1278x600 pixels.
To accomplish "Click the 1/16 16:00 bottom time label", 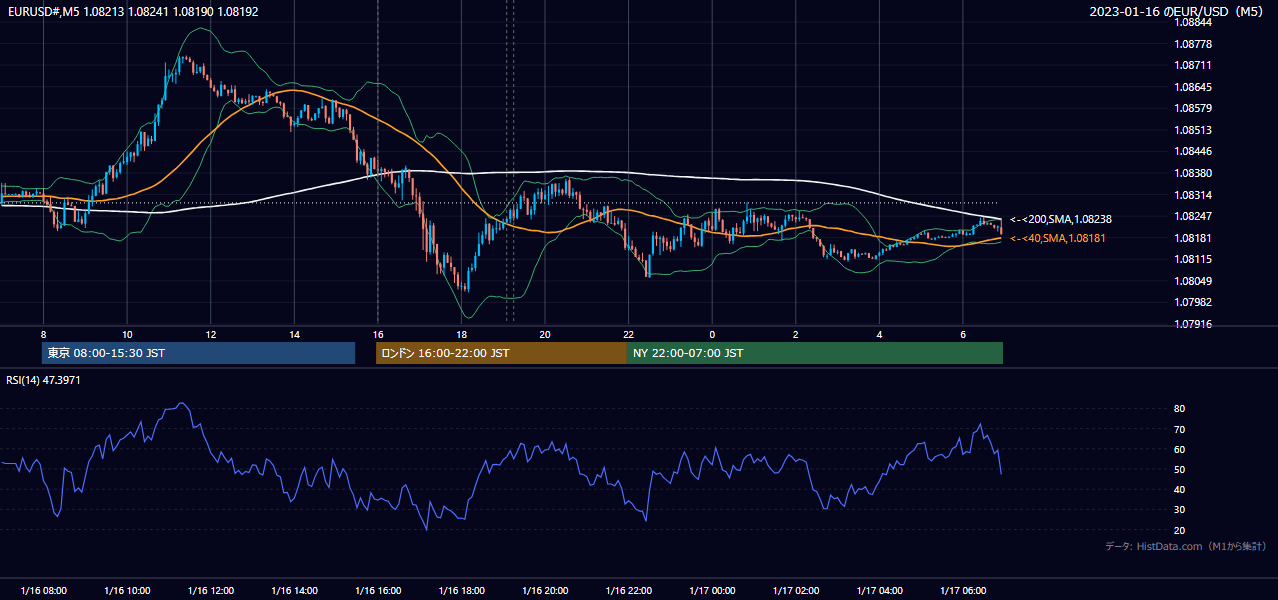I will 378,591.
